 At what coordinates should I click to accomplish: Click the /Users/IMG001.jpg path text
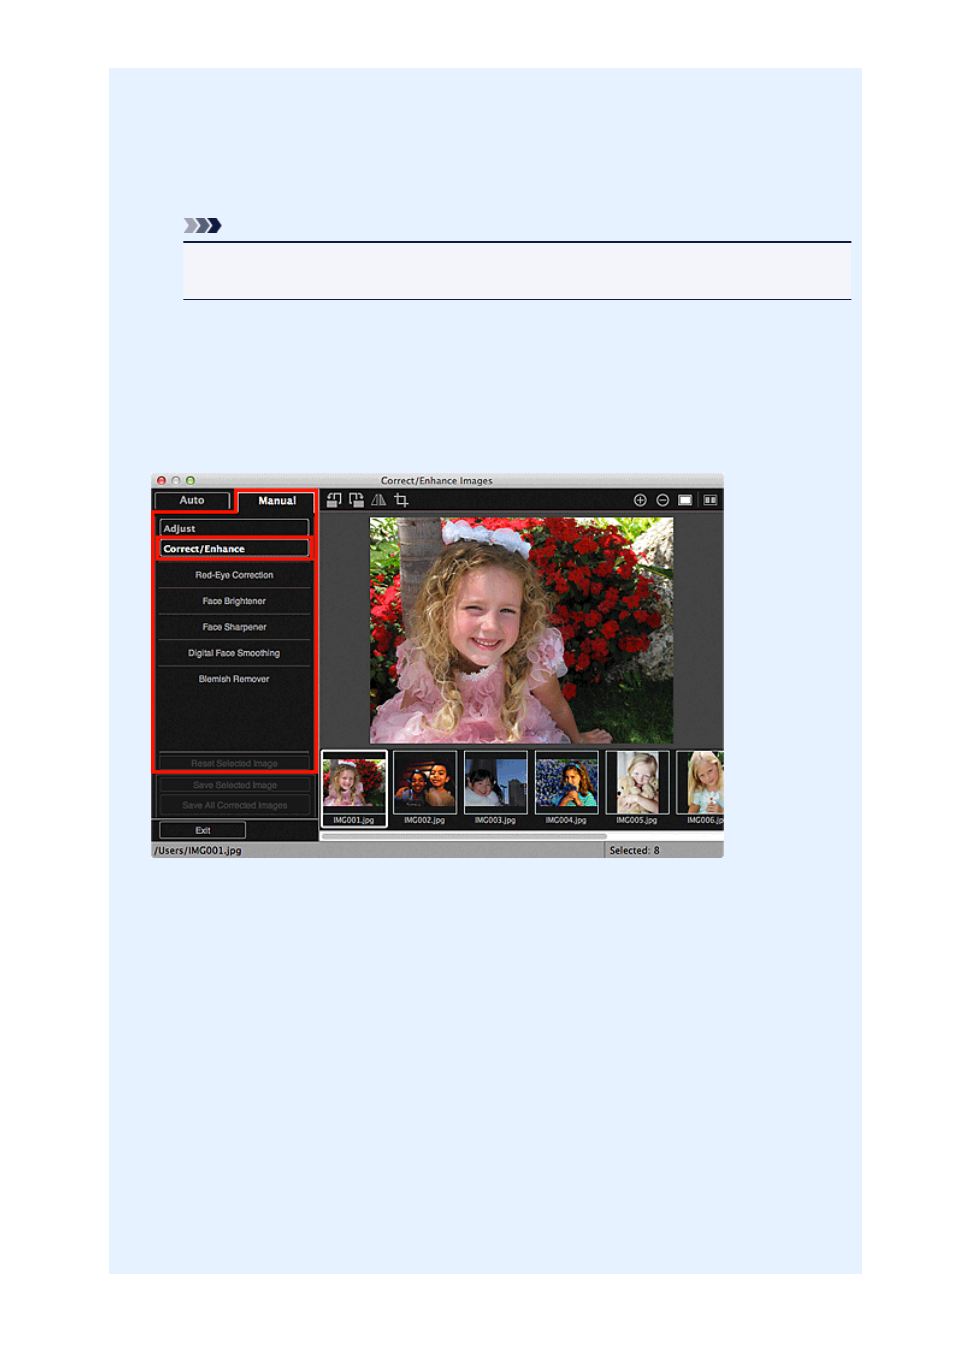[x=198, y=851]
